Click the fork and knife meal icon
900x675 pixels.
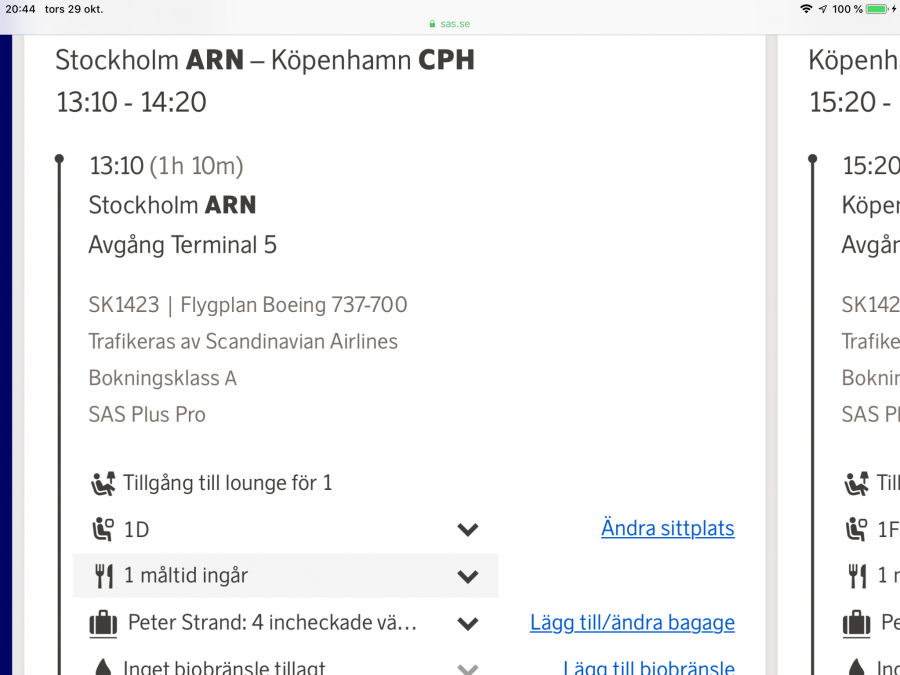[x=104, y=576]
